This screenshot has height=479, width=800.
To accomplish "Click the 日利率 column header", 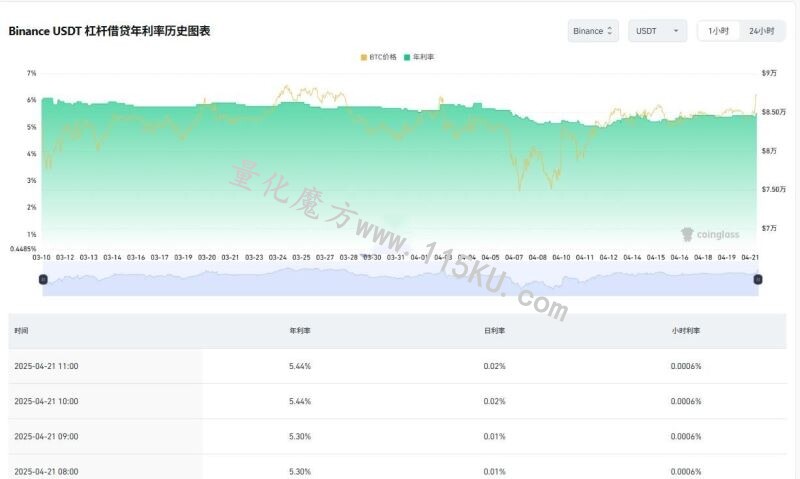I will coord(494,331).
